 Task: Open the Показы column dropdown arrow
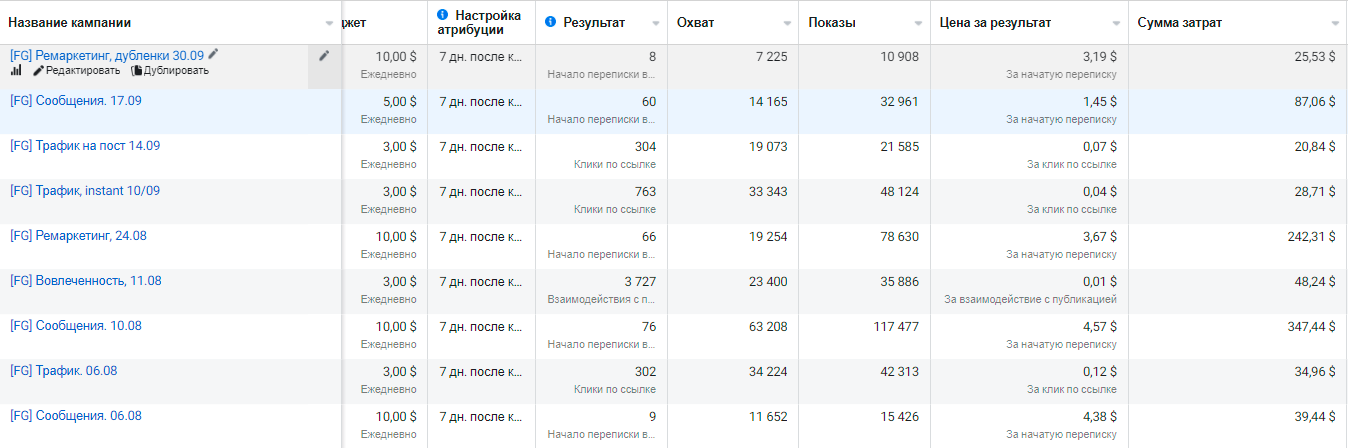pyautogui.click(x=918, y=23)
